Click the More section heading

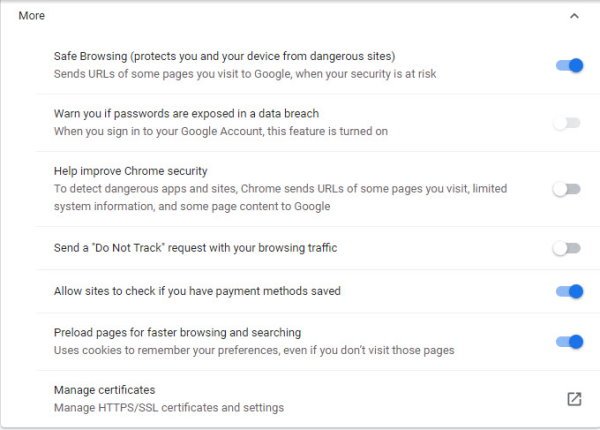pyautogui.click(x=31, y=16)
